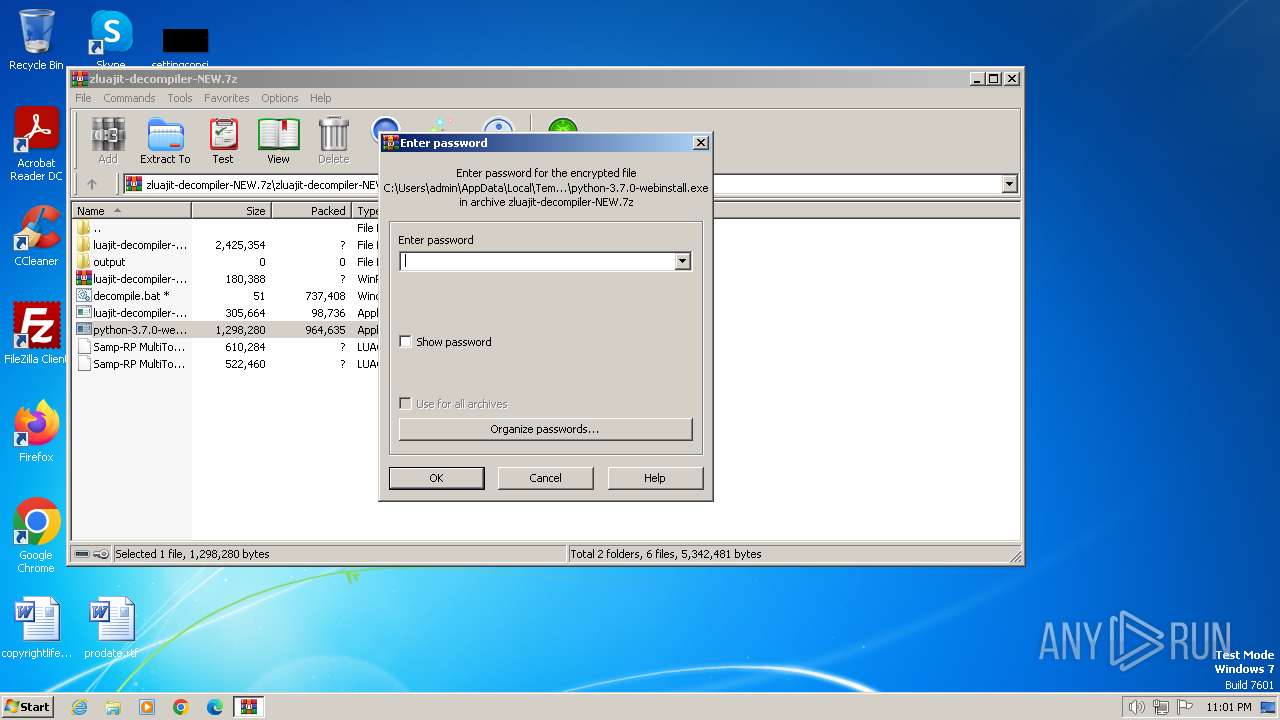Click the Action Center flag tray icon
This screenshot has height=720, width=1280.
point(1185,707)
